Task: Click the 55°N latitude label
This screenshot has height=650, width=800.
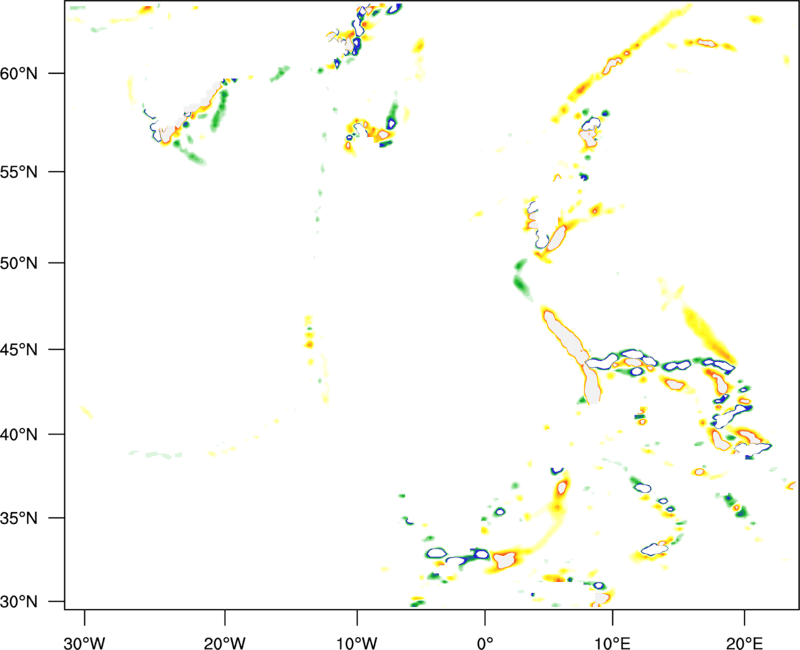Action: pyautogui.click(x=19, y=172)
